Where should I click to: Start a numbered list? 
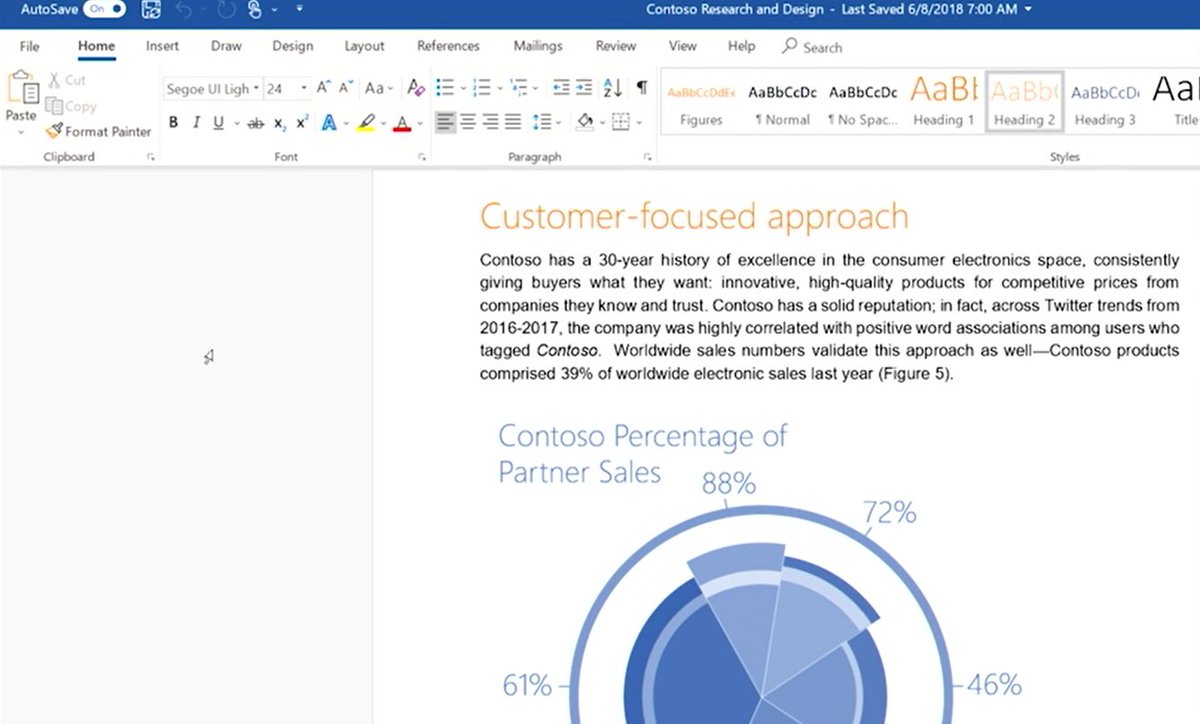tap(480, 89)
